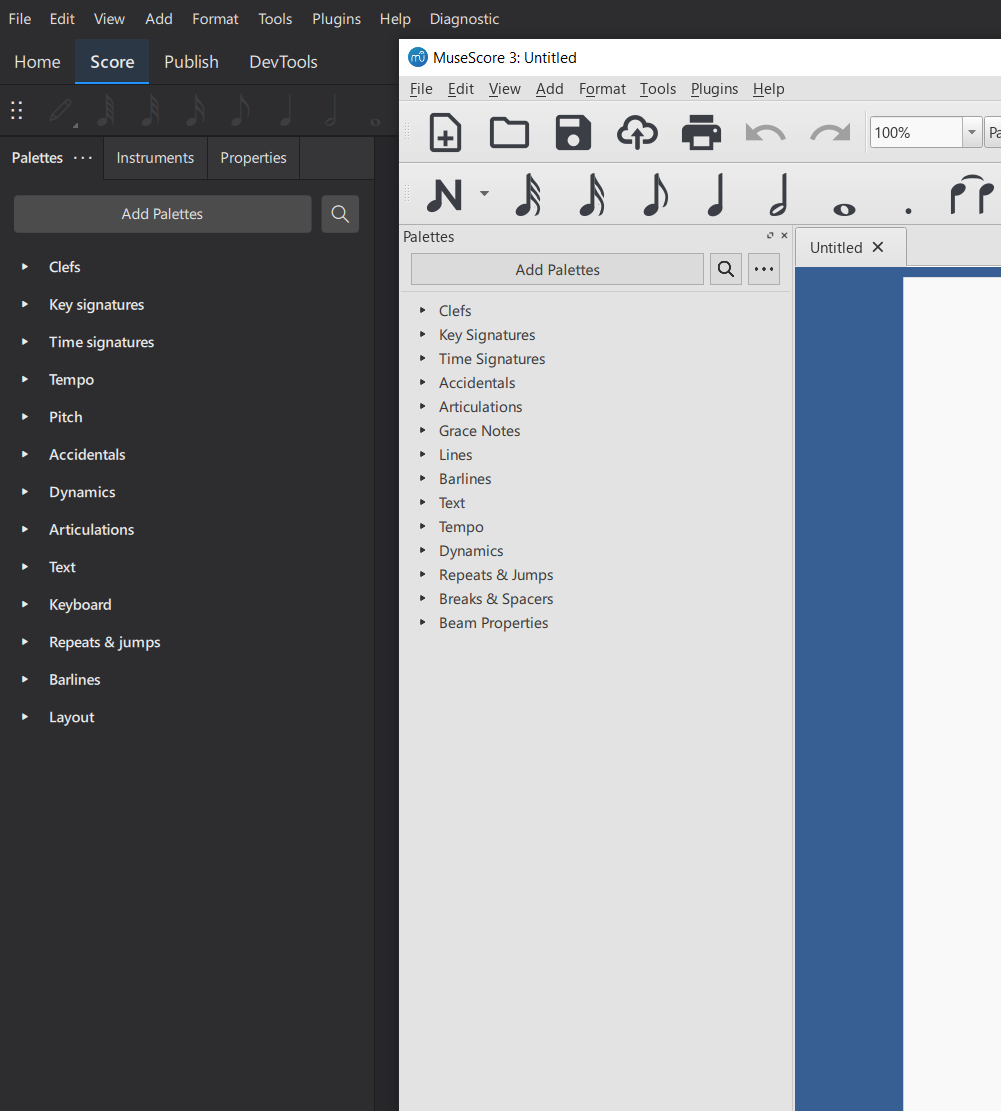Select half note duration in MuseScore 3
Screen dimensions: 1001x1111
[x=779, y=195]
